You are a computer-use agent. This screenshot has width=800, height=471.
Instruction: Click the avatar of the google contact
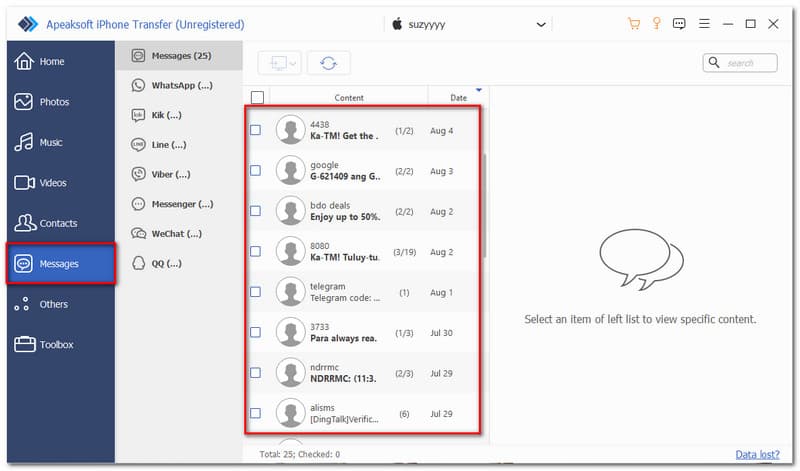point(290,170)
